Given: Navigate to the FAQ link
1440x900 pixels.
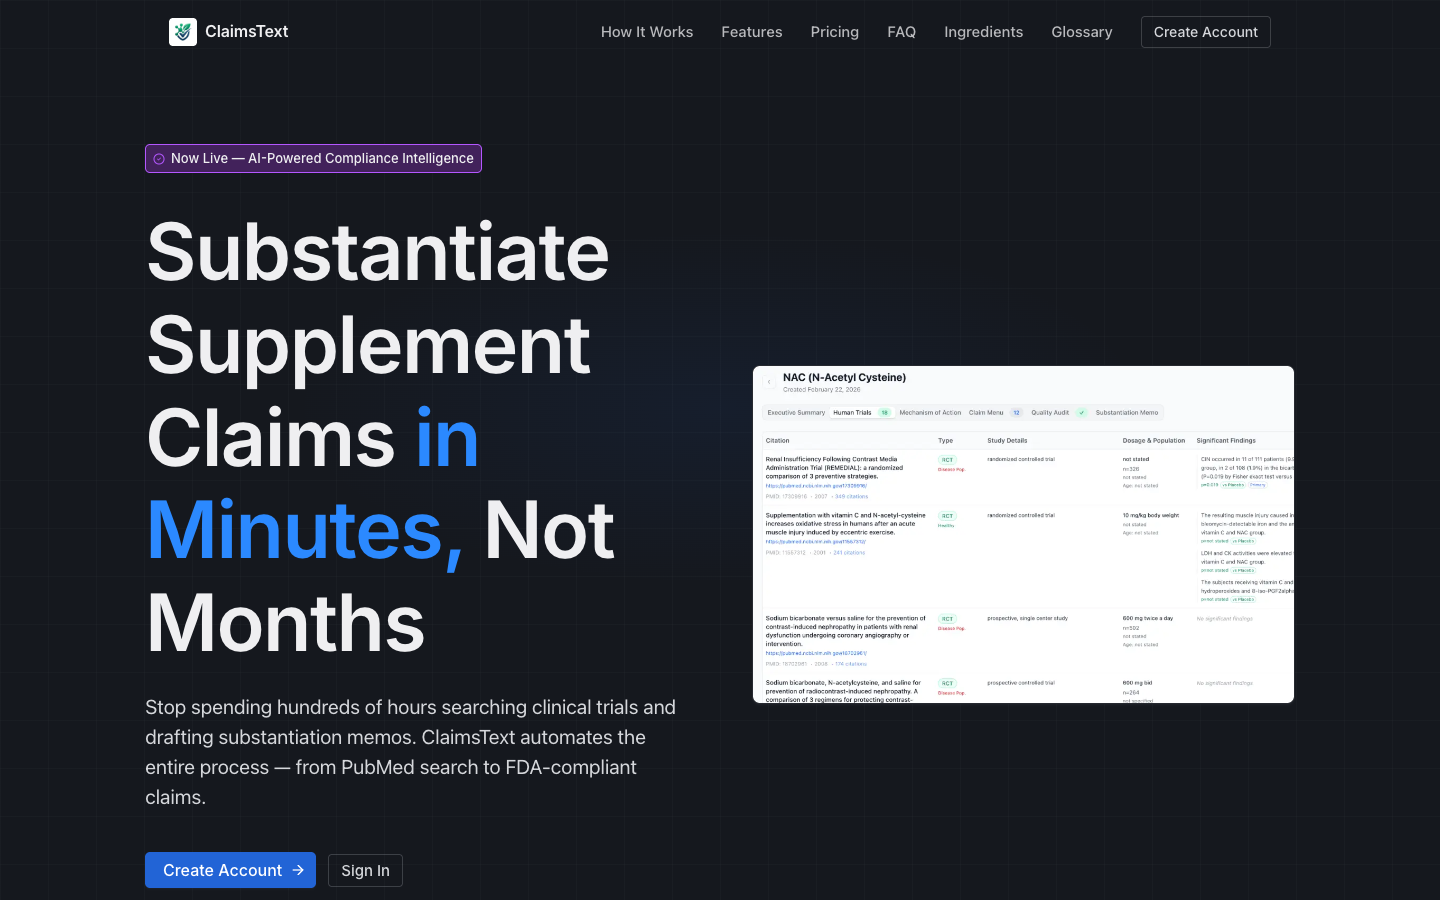Looking at the screenshot, I should 902,32.
